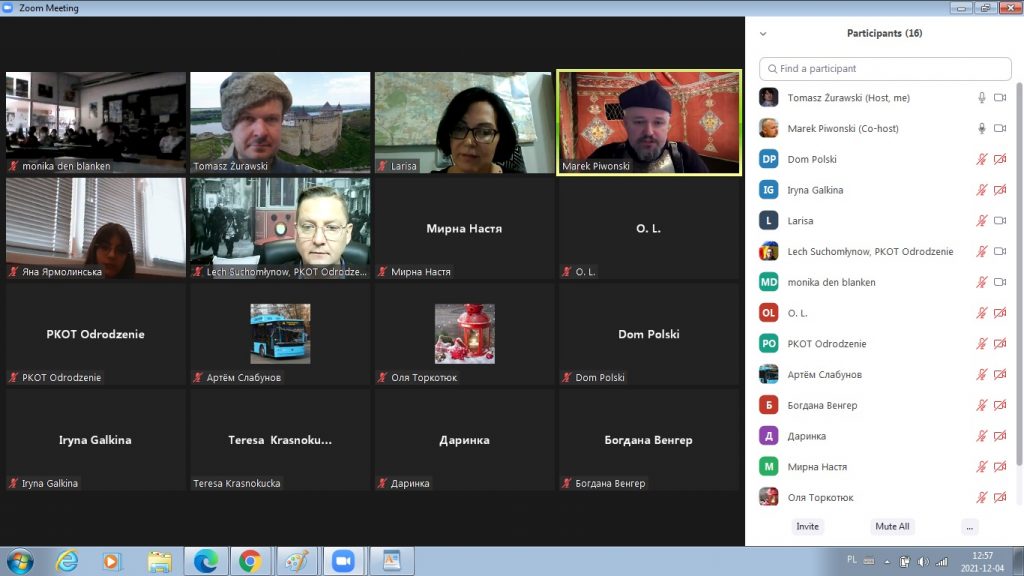Toggle PKOT Odrodzenie's crossed-out camera icon

[x=1000, y=344]
